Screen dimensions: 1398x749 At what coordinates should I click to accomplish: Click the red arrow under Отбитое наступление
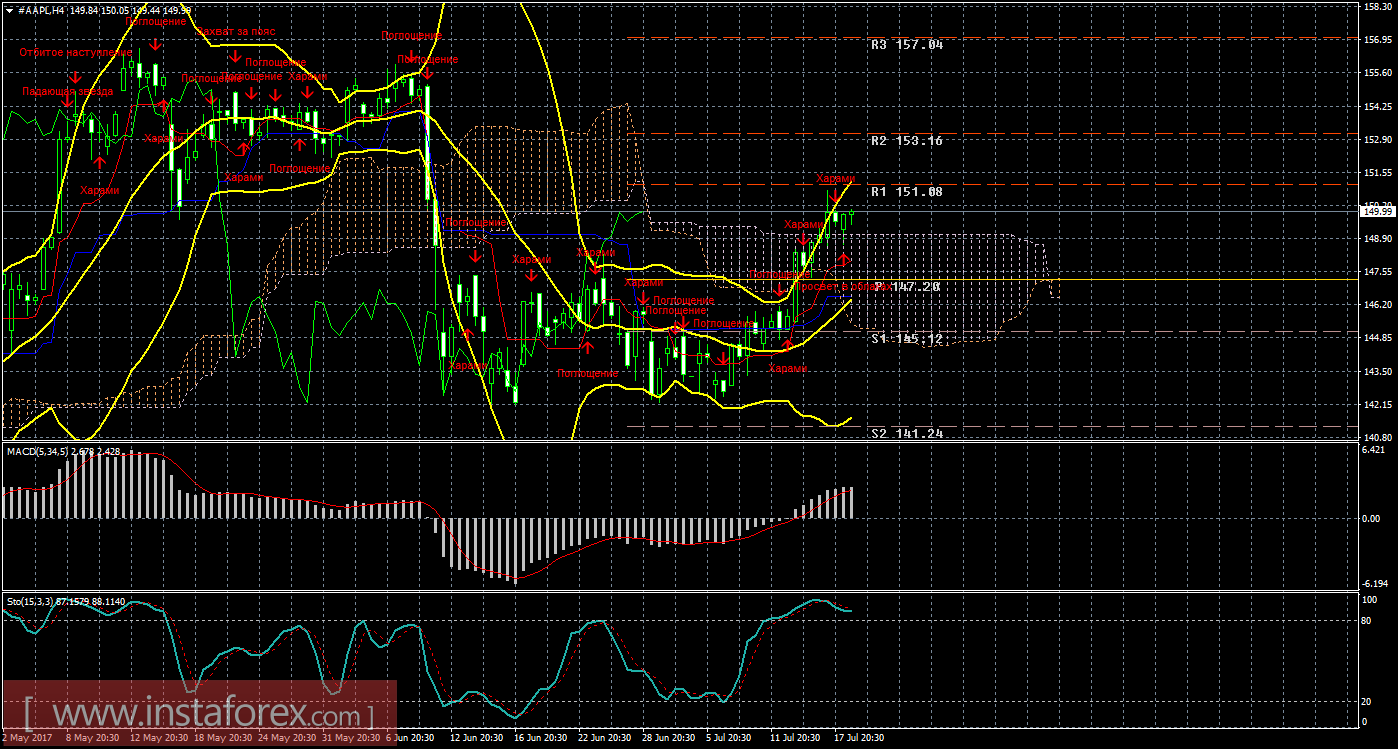pos(75,76)
